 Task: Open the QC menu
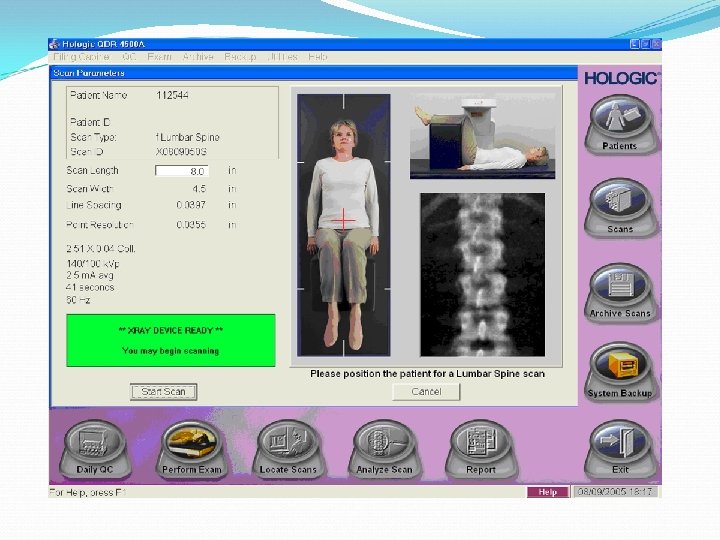(x=129, y=57)
